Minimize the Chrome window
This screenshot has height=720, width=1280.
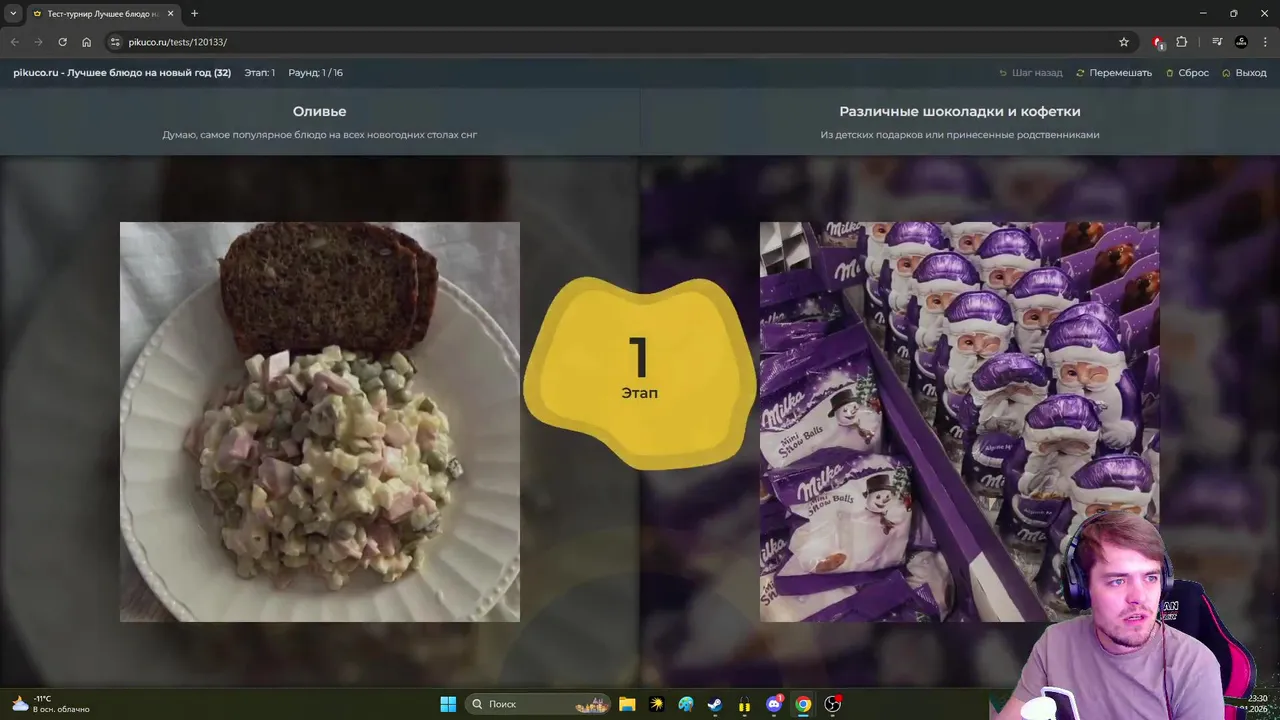pyautogui.click(x=1203, y=13)
